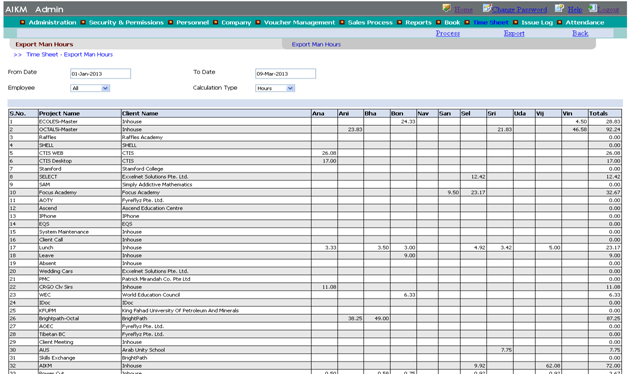Select the CTIS Desktop project cell
This screenshot has width=642, height=374.
(x=80, y=161)
